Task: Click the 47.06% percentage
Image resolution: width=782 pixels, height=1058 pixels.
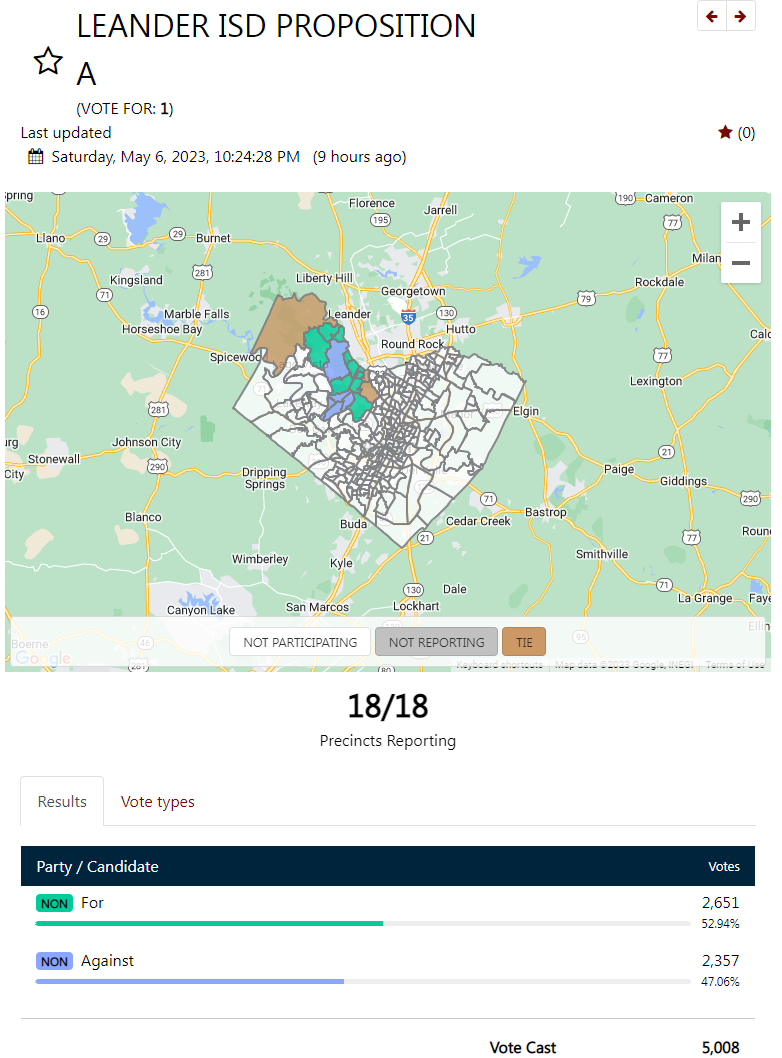Action: (x=721, y=982)
